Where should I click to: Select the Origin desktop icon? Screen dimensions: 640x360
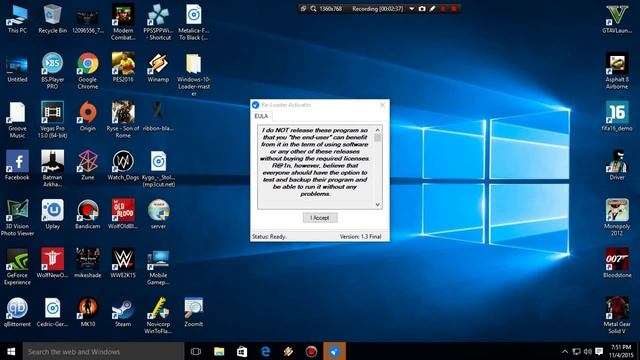(x=88, y=117)
